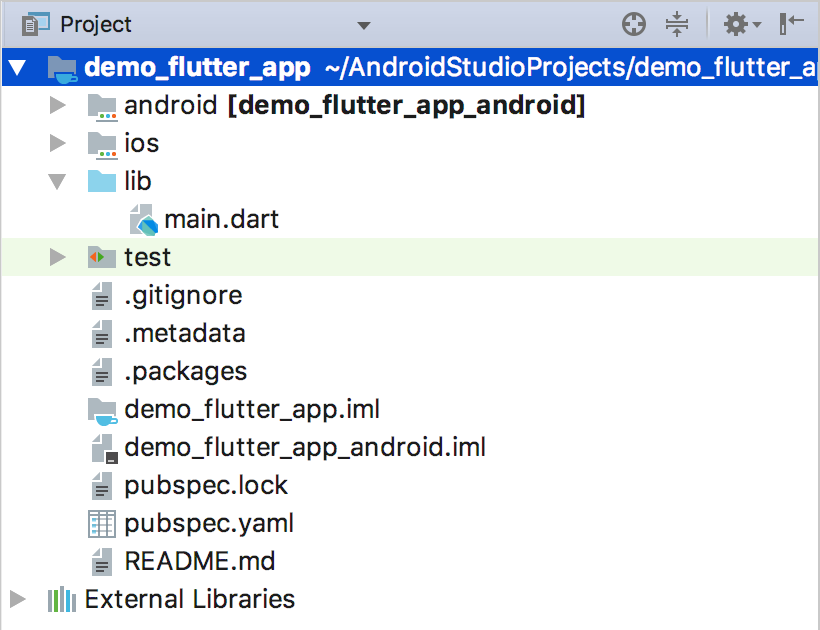Expand the ios folder
The width and height of the screenshot is (820, 630).
pos(58,143)
